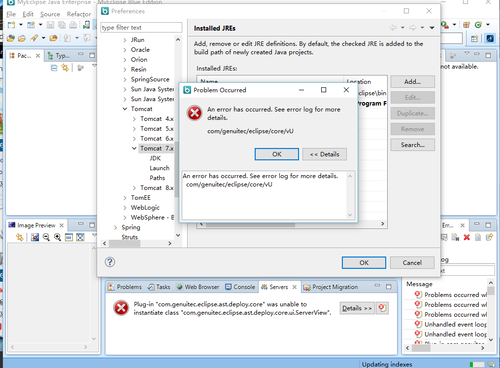
Task: Click Save icon in main toolbar
Action: [x=50, y=25]
